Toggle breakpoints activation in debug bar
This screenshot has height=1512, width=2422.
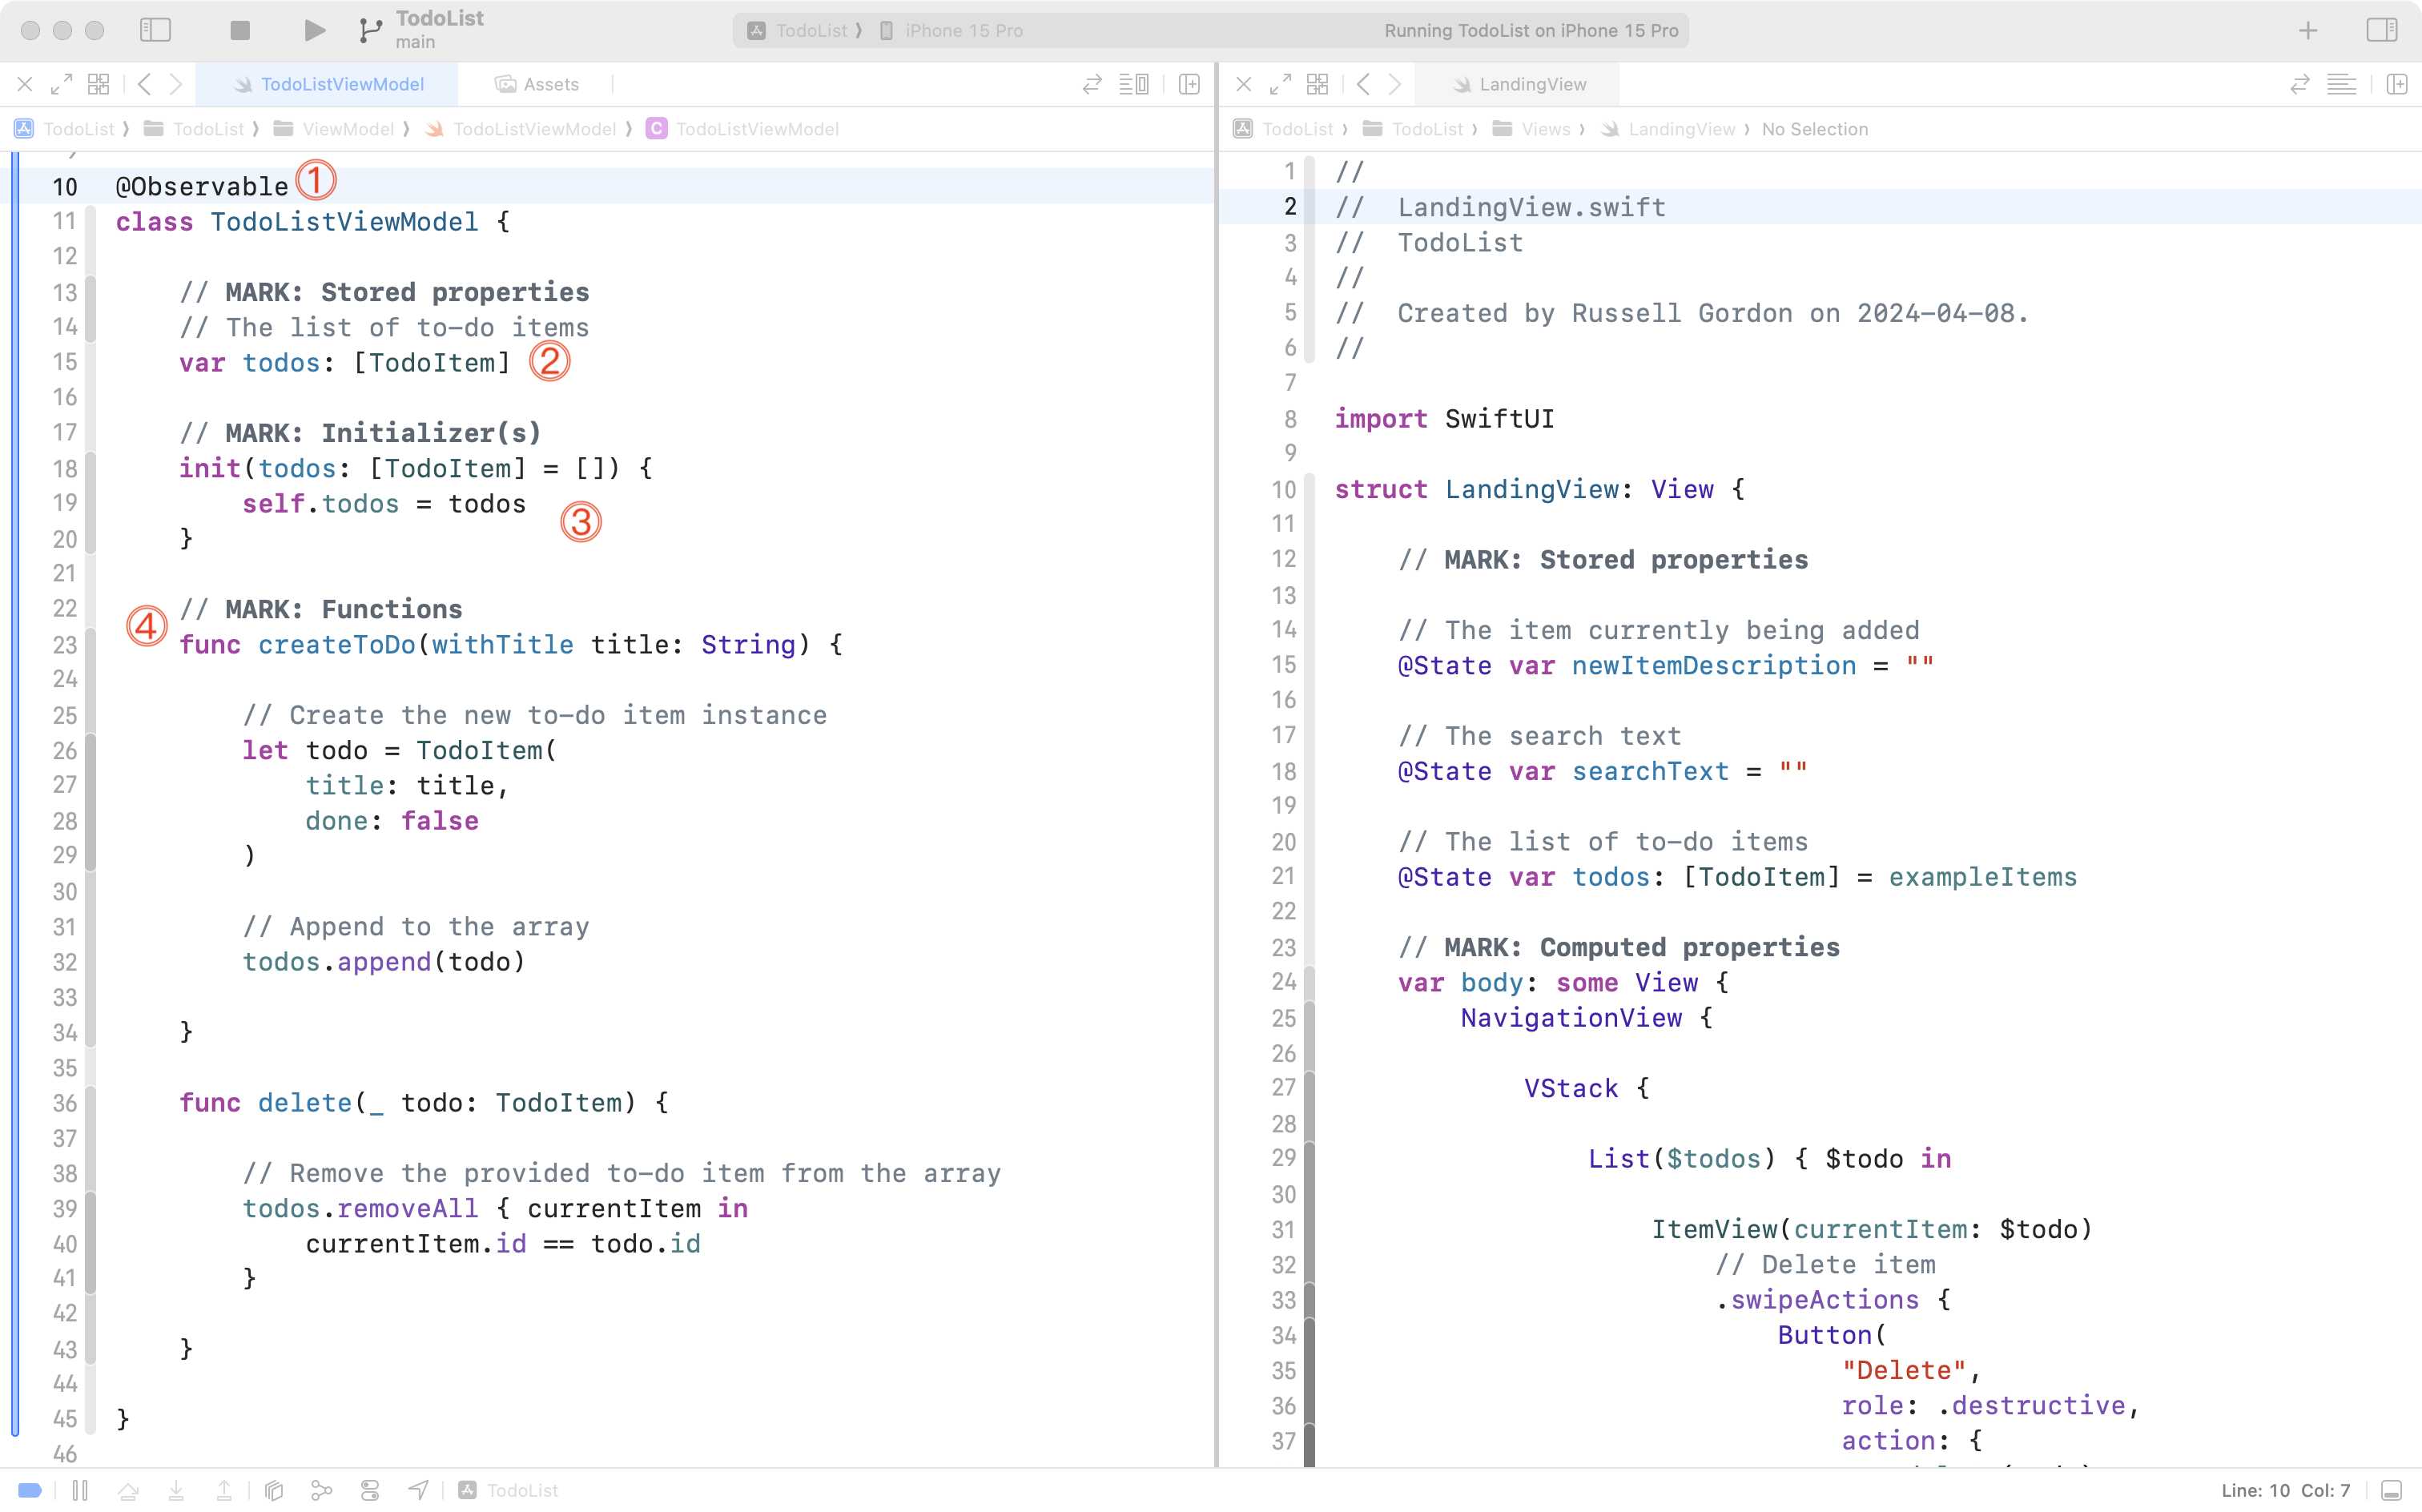30,1490
